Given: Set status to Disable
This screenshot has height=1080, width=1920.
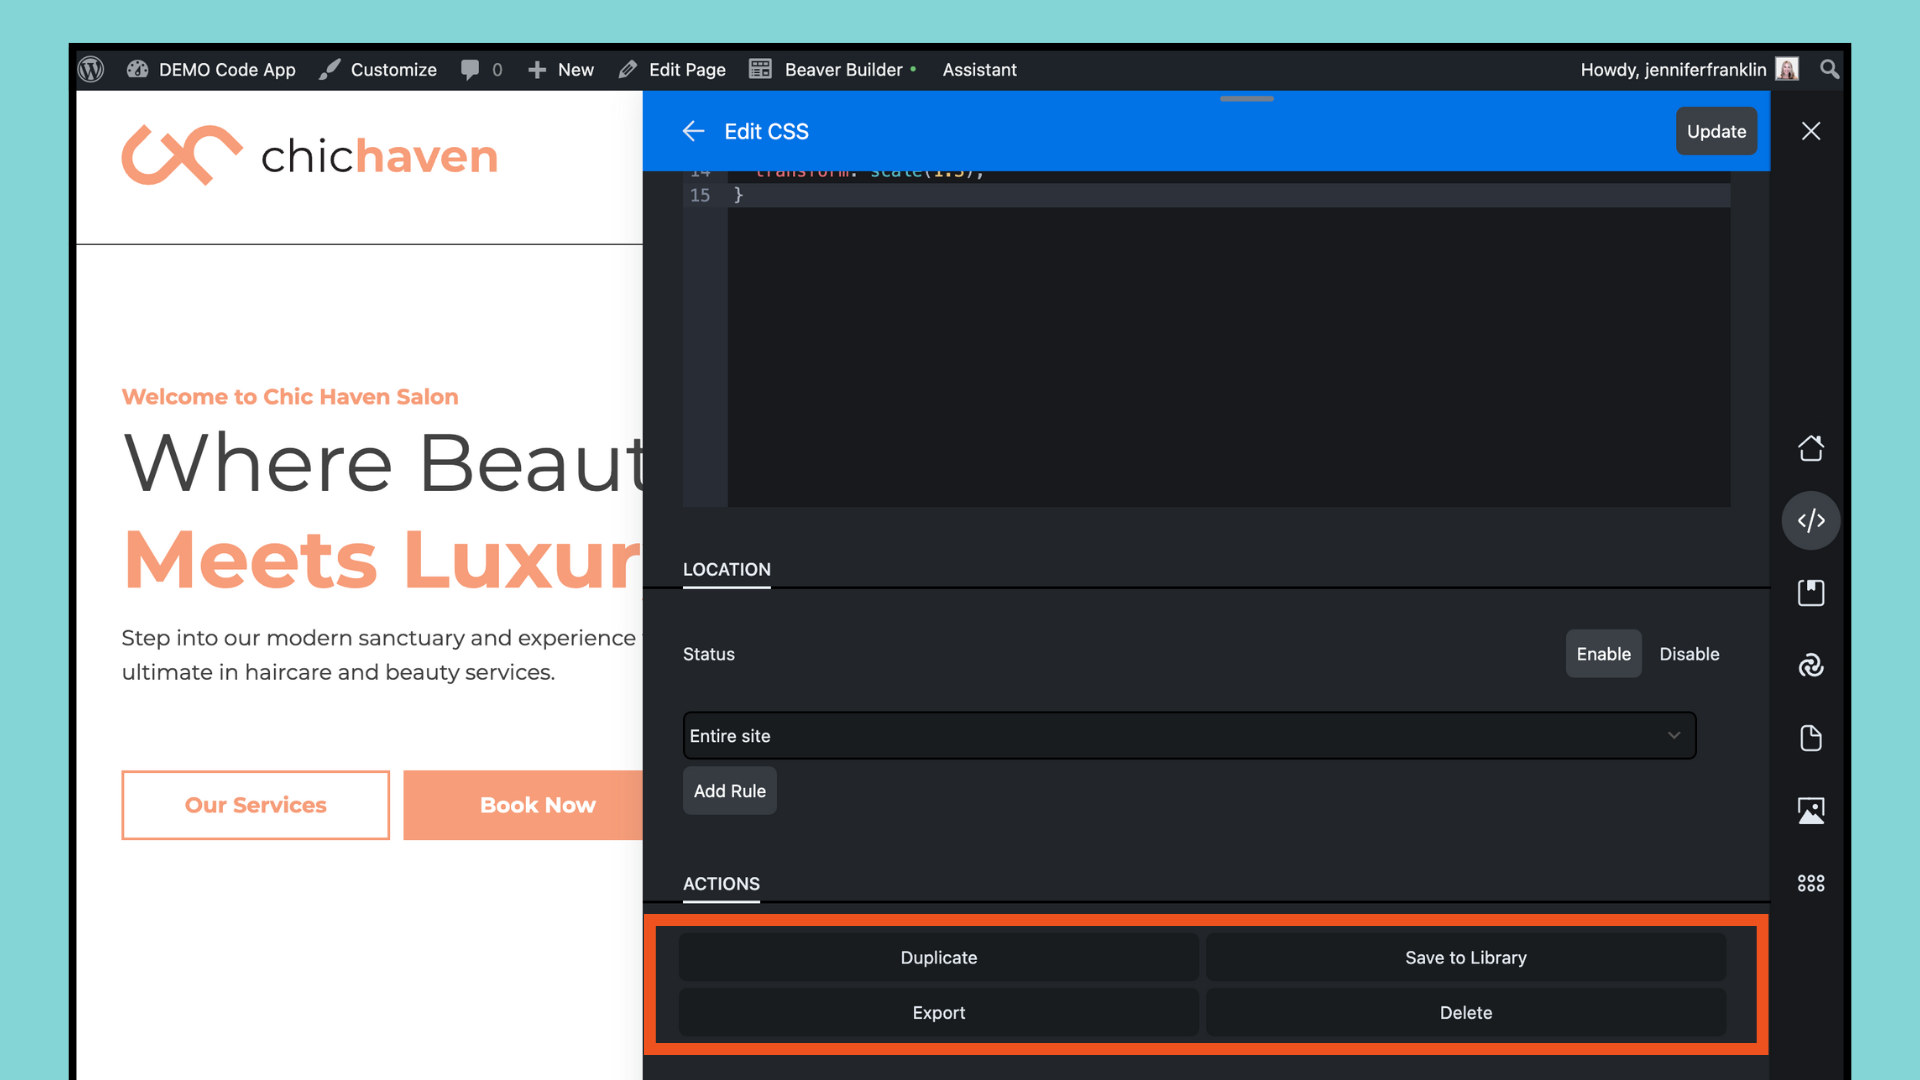Looking at the screenshot, I should pos(1689,654).
